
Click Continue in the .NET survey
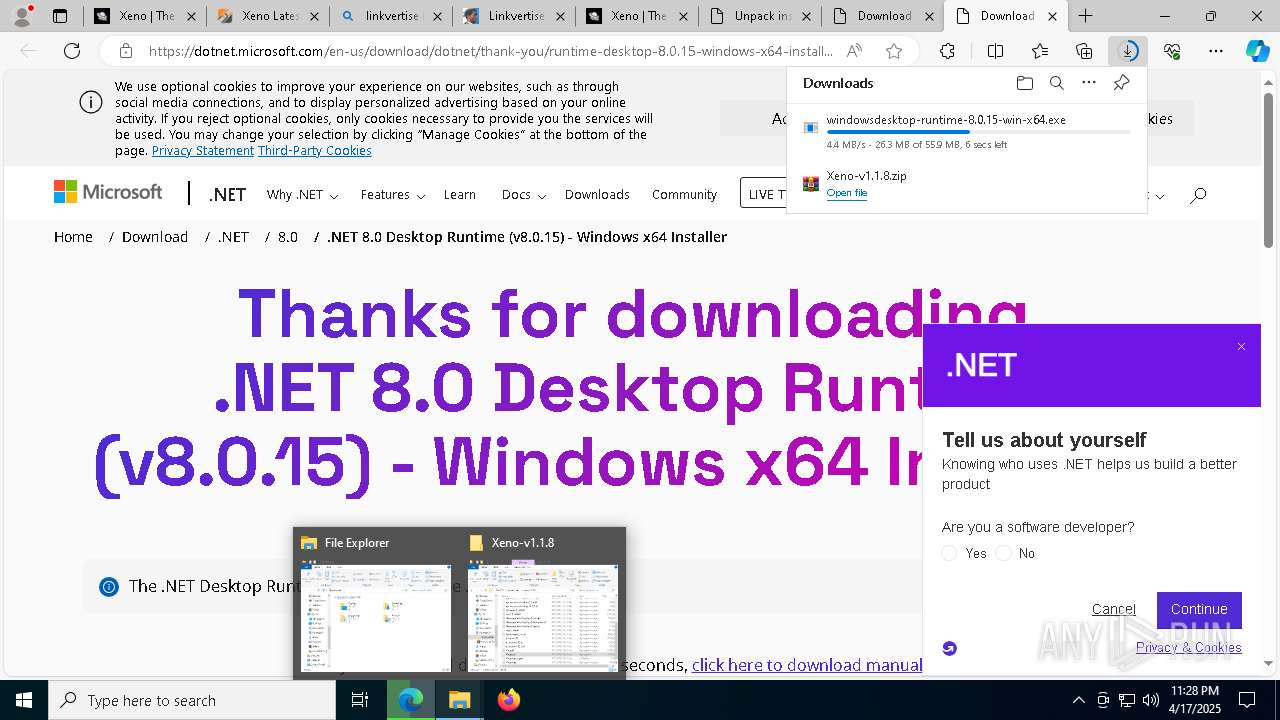click(1199, 610)
